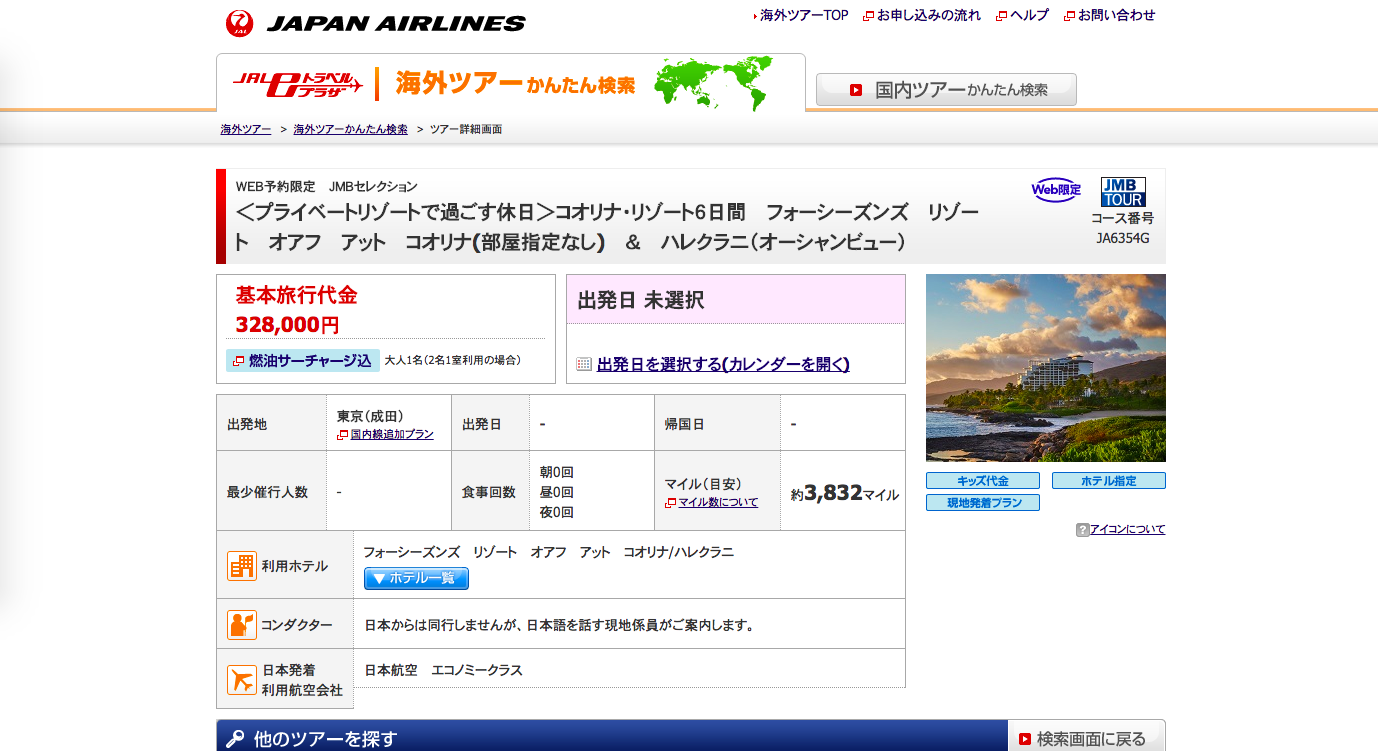1378x751 pixels.
Task: Click the Japan Airlines wordmark
Action: pos(395,24)
